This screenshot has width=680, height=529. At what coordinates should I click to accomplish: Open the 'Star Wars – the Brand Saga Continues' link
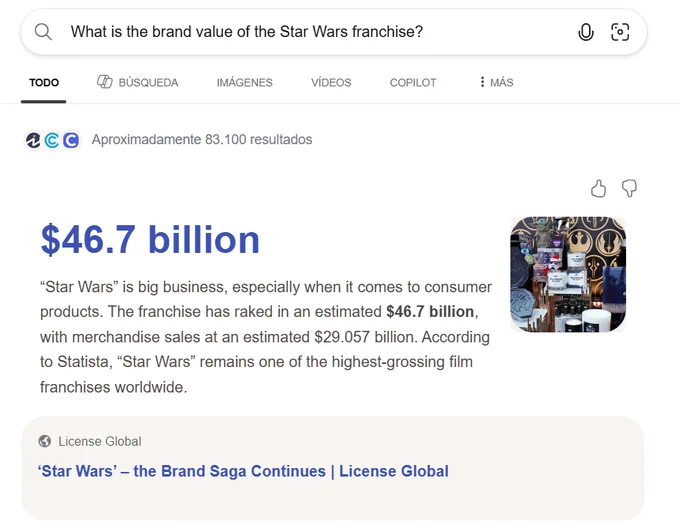tap(243, 471)
